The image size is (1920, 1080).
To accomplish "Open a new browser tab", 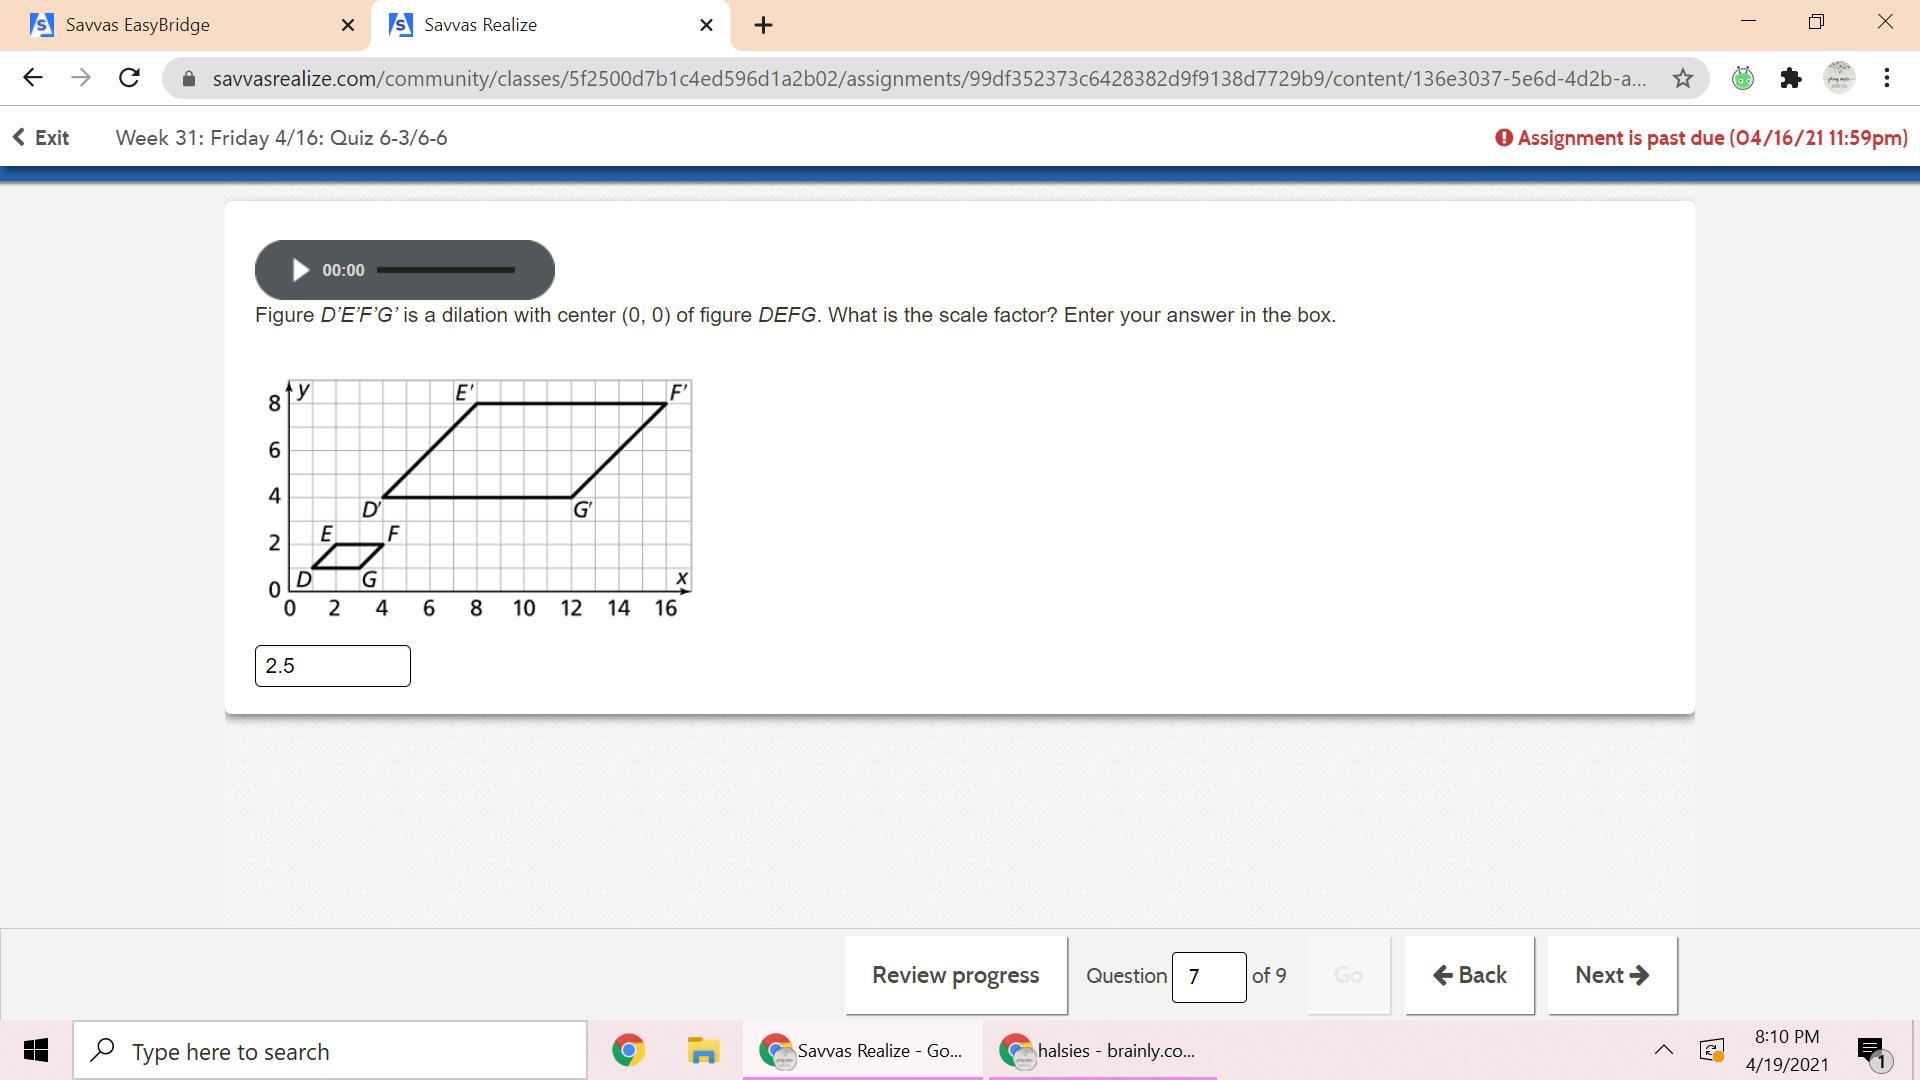I will click(x=763, y=25).
